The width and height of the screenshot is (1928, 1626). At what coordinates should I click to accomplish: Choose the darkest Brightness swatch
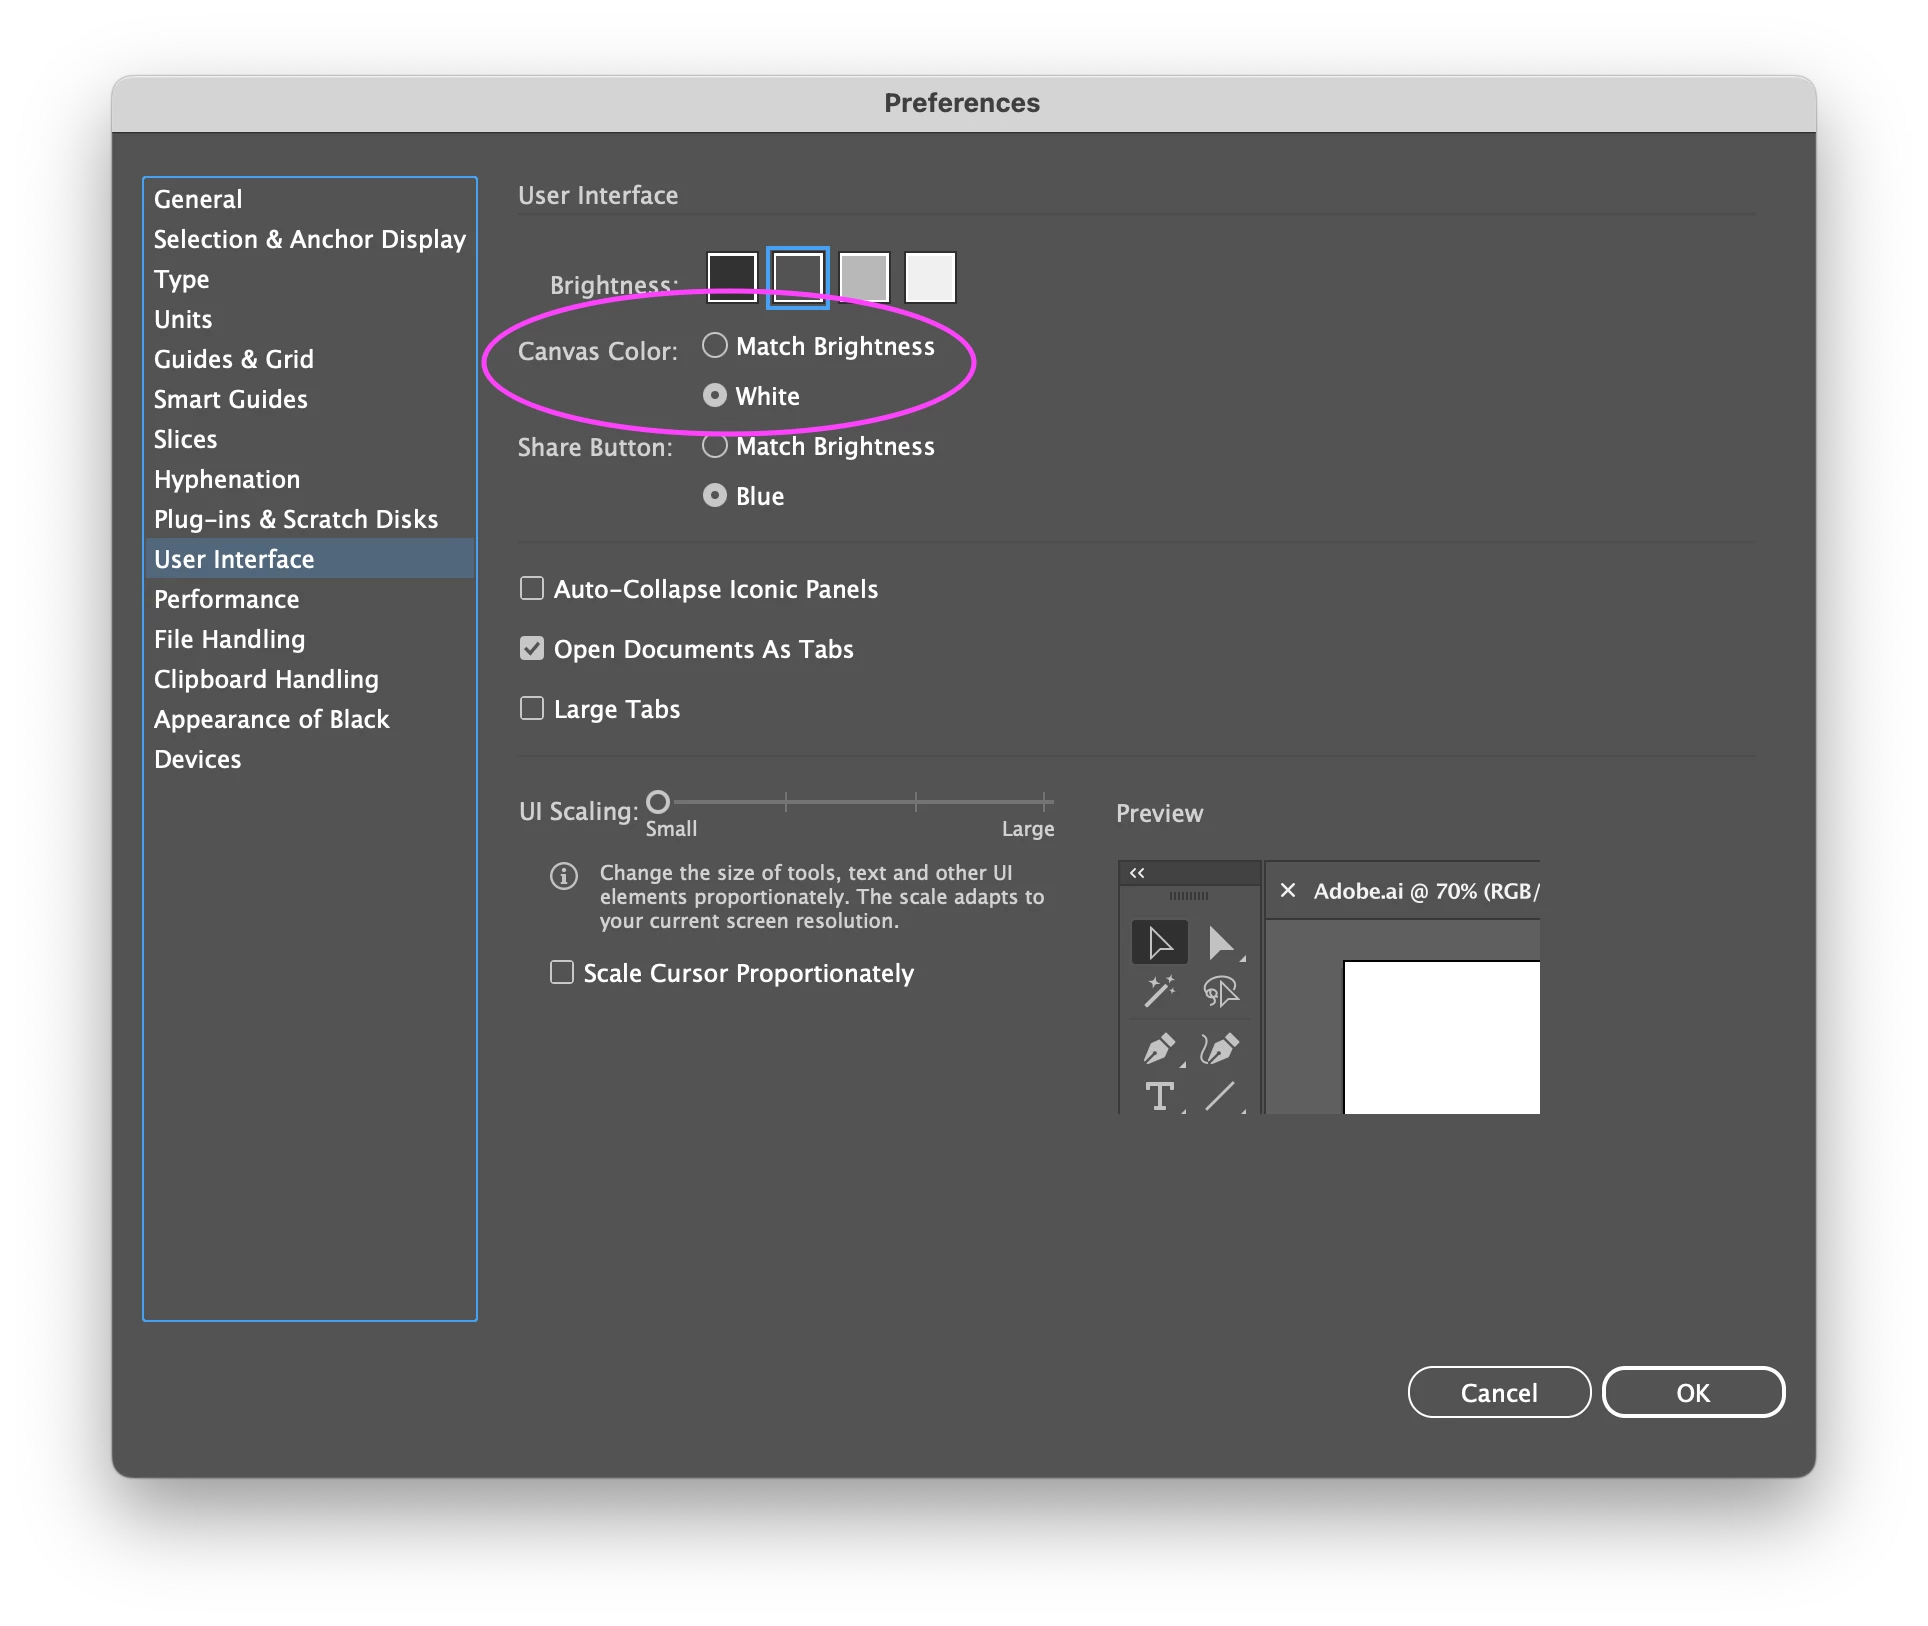tap(732, 276)
